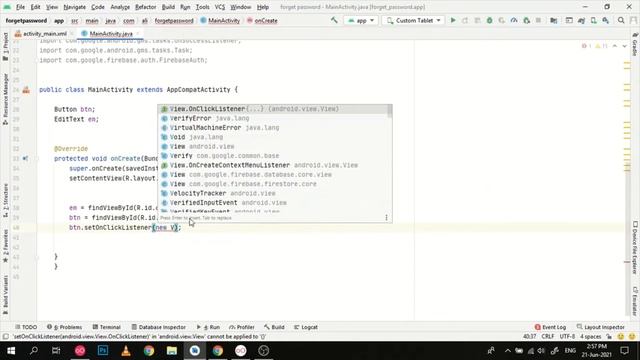Click the class gutter icon beside MainActivity declaration

pyautogui.click(x=26, y=90)
